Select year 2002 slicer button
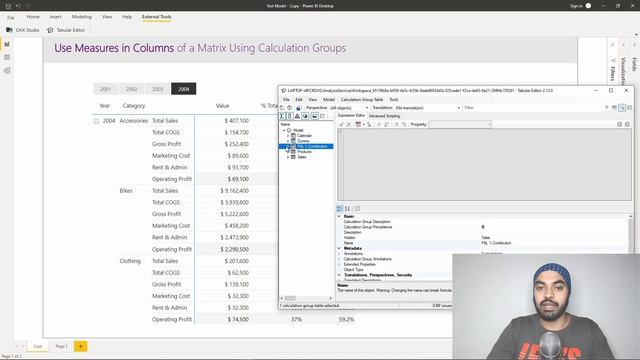Viewport: 640px width, 360px height. [131, 89]
